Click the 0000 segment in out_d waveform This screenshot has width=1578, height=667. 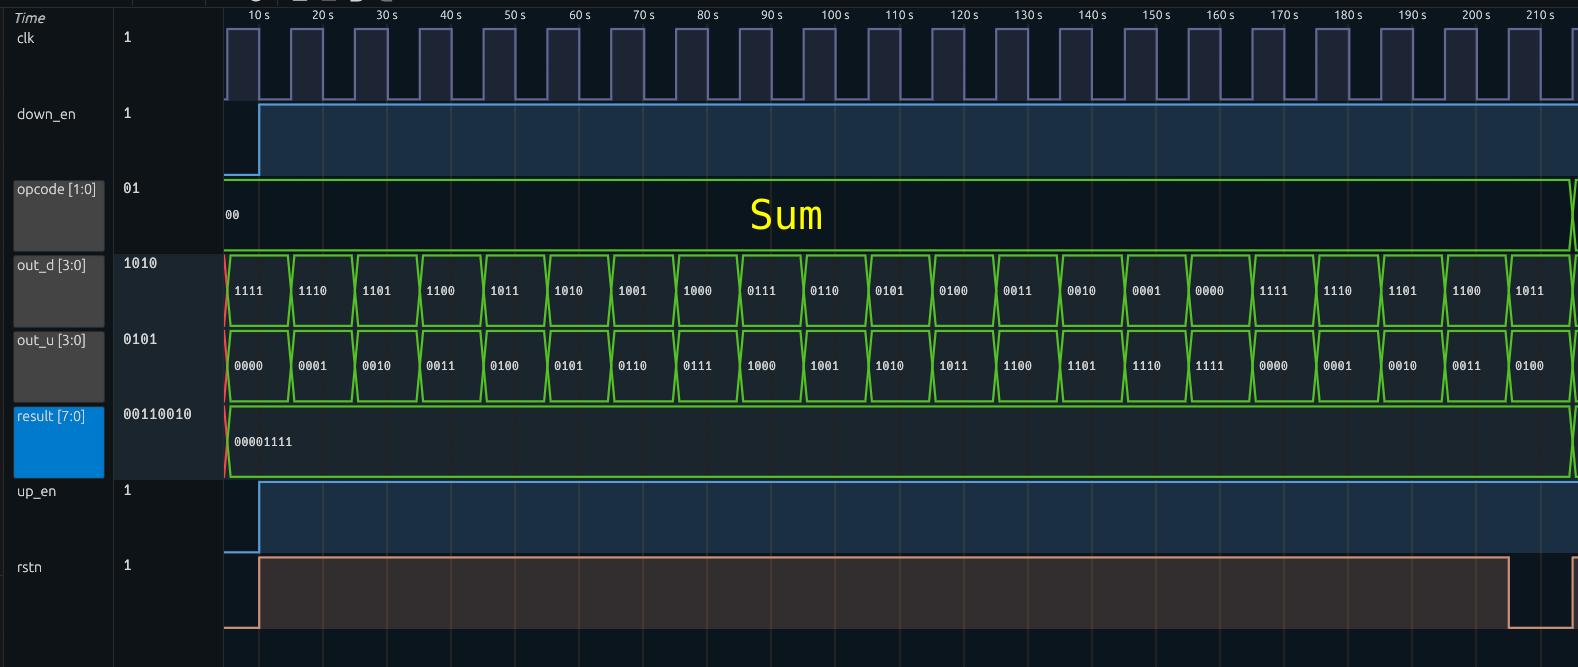coord(1209,291)
